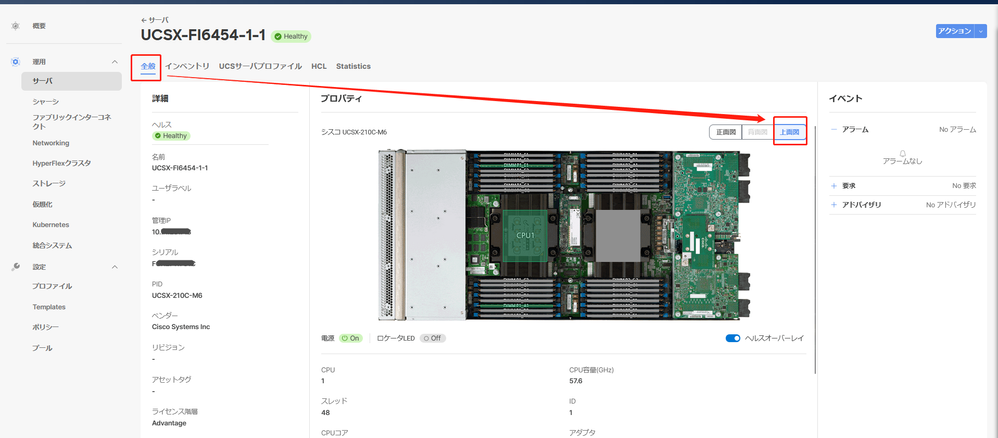Click the Healthy status under ヘルス

[x=171, y=136]
